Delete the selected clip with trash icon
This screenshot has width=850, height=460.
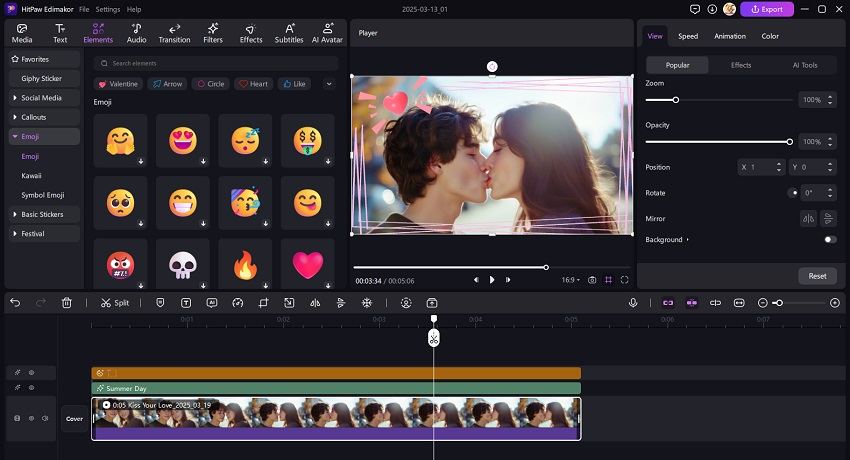pyautogui.click(x=67, y=302)
